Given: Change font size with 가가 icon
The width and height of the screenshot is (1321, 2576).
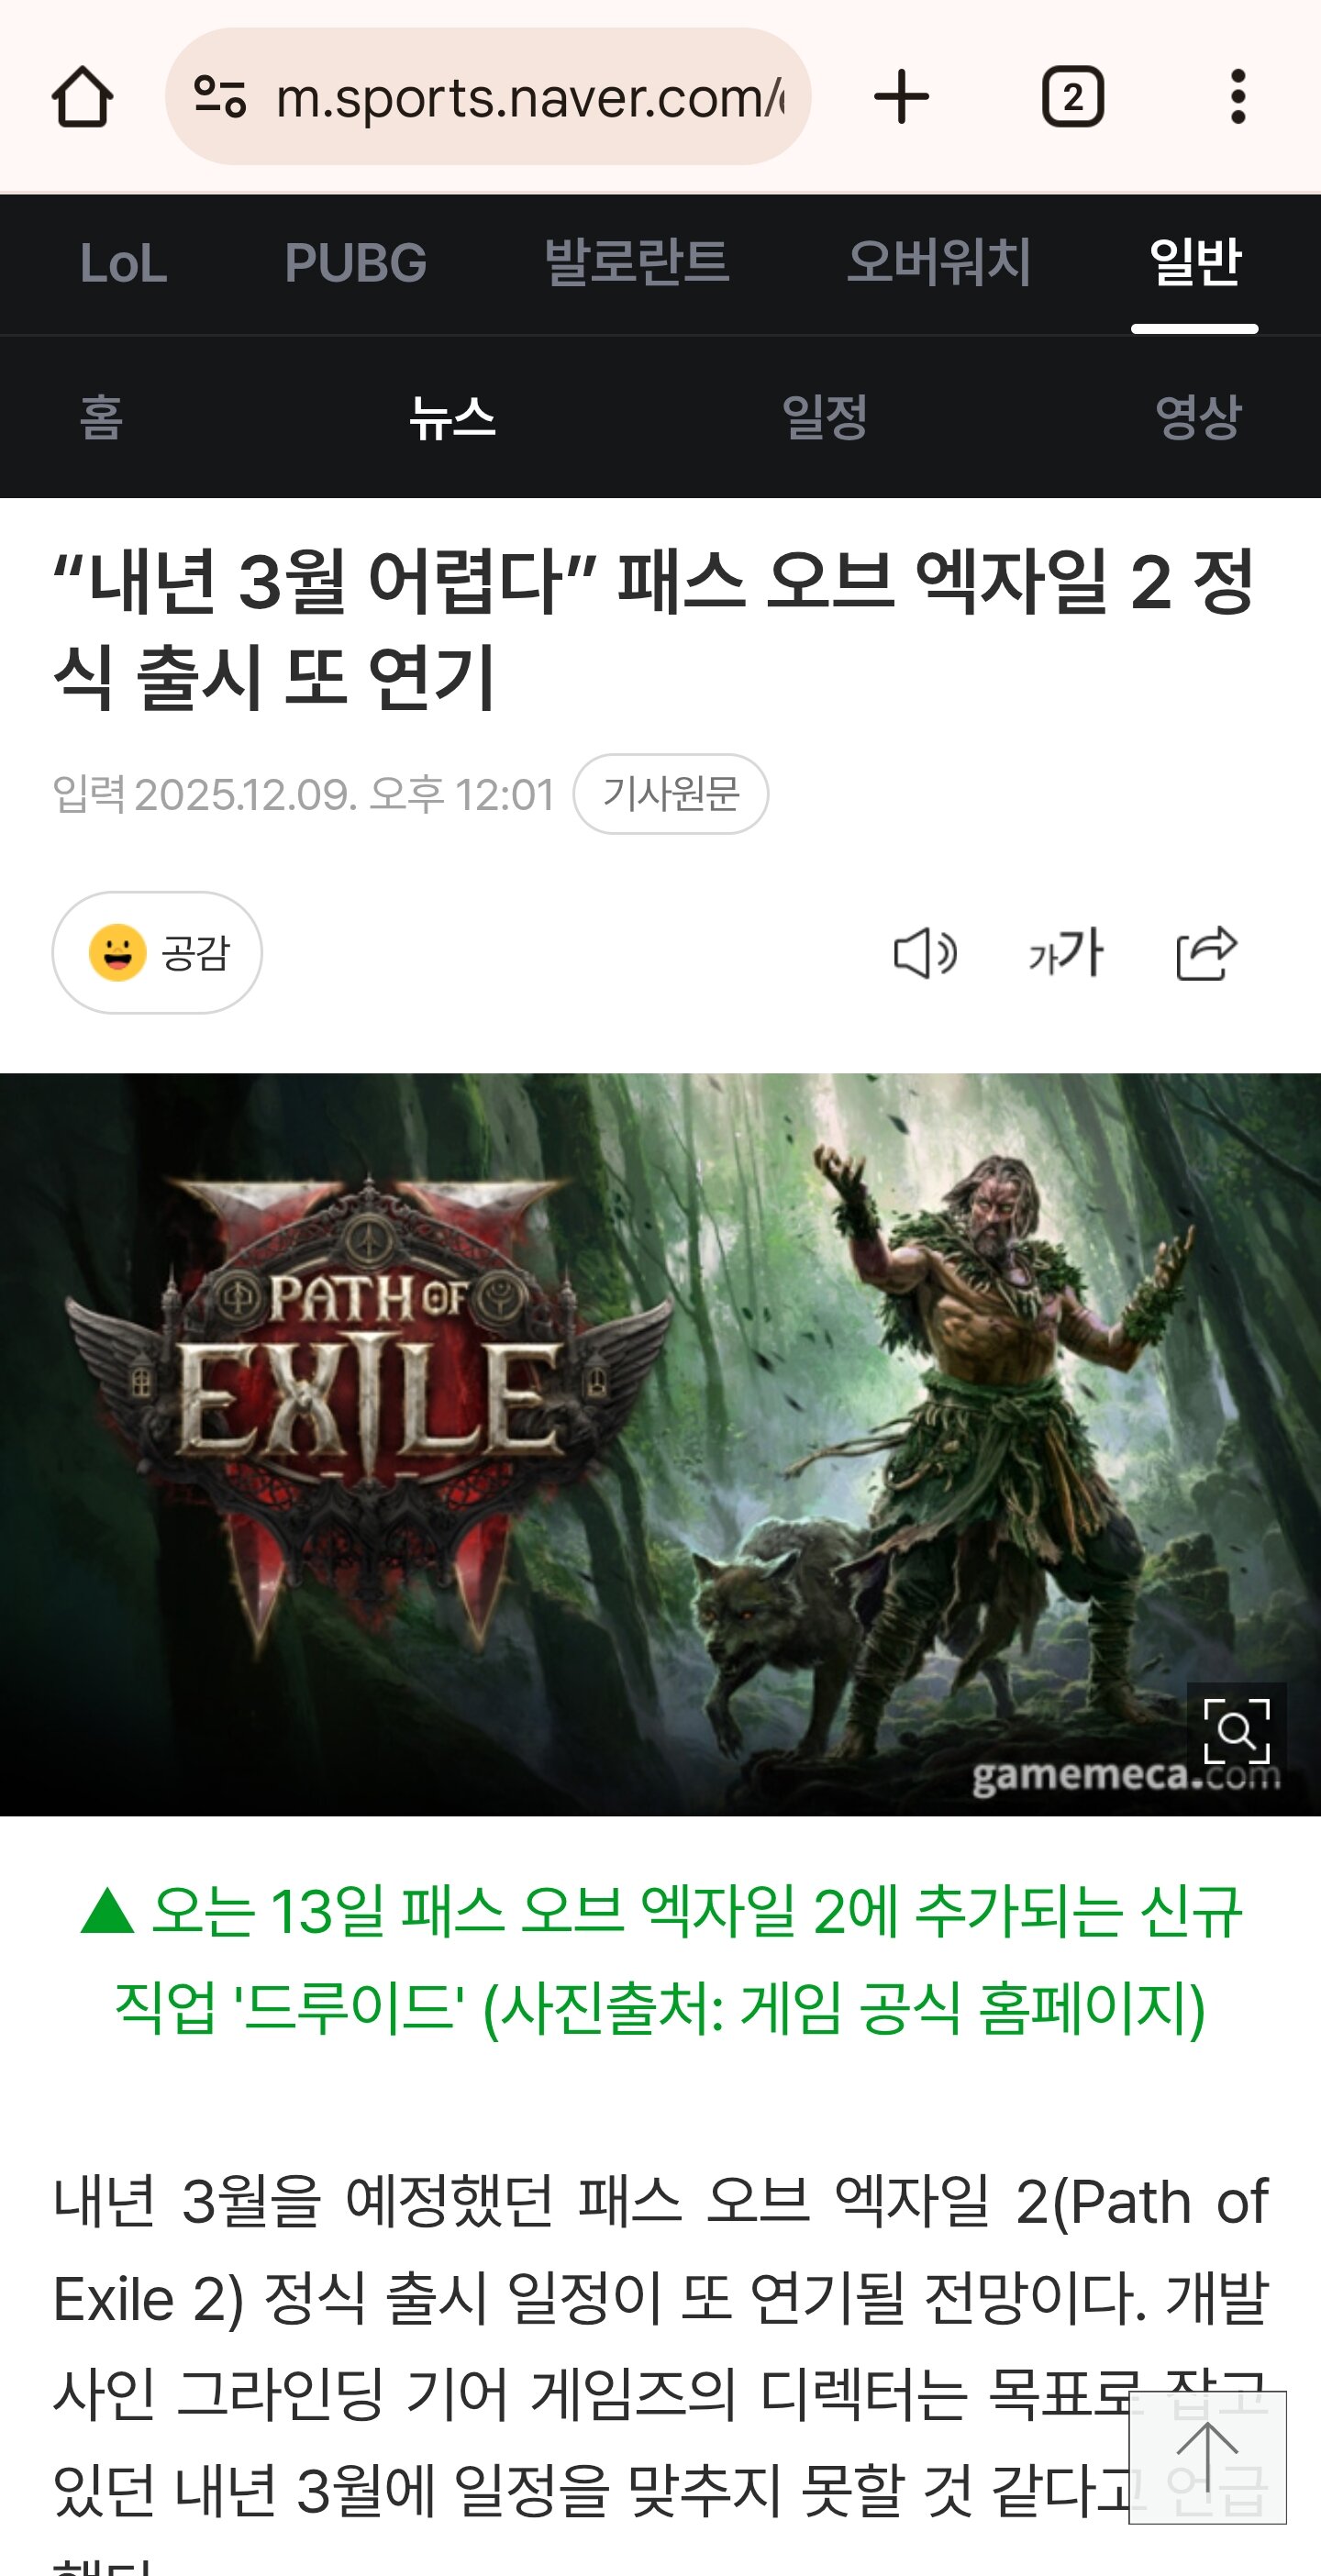Looking at the screenshot, I should [x=1066, y=953].
